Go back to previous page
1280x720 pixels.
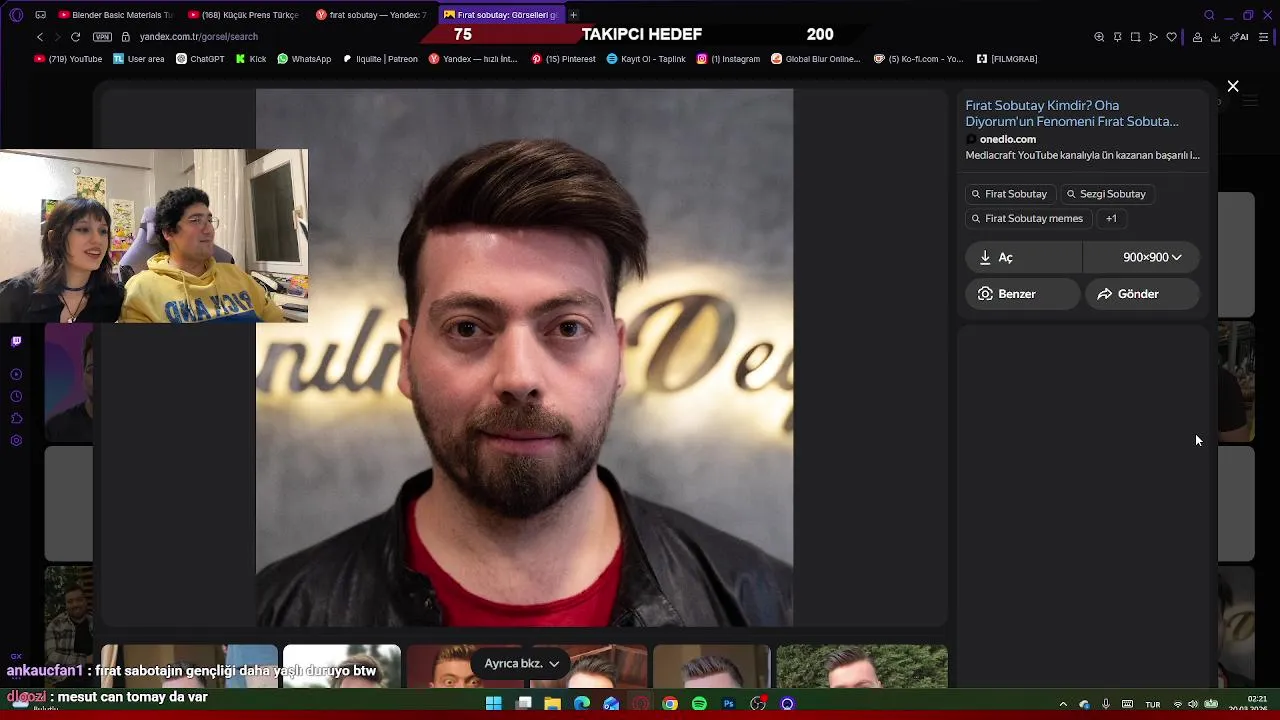pyautogui.click(x=40, y=37)
